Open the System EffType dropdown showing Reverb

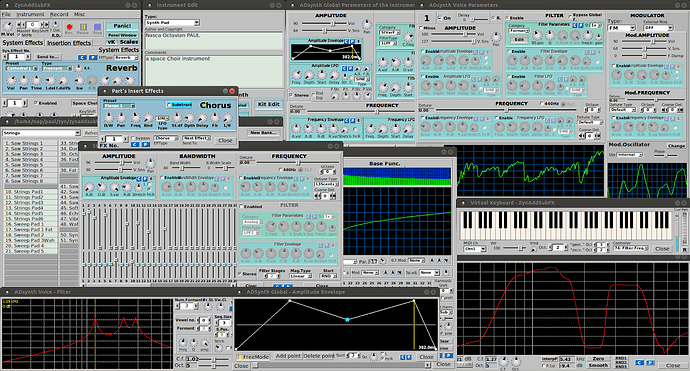pos(126,58)
